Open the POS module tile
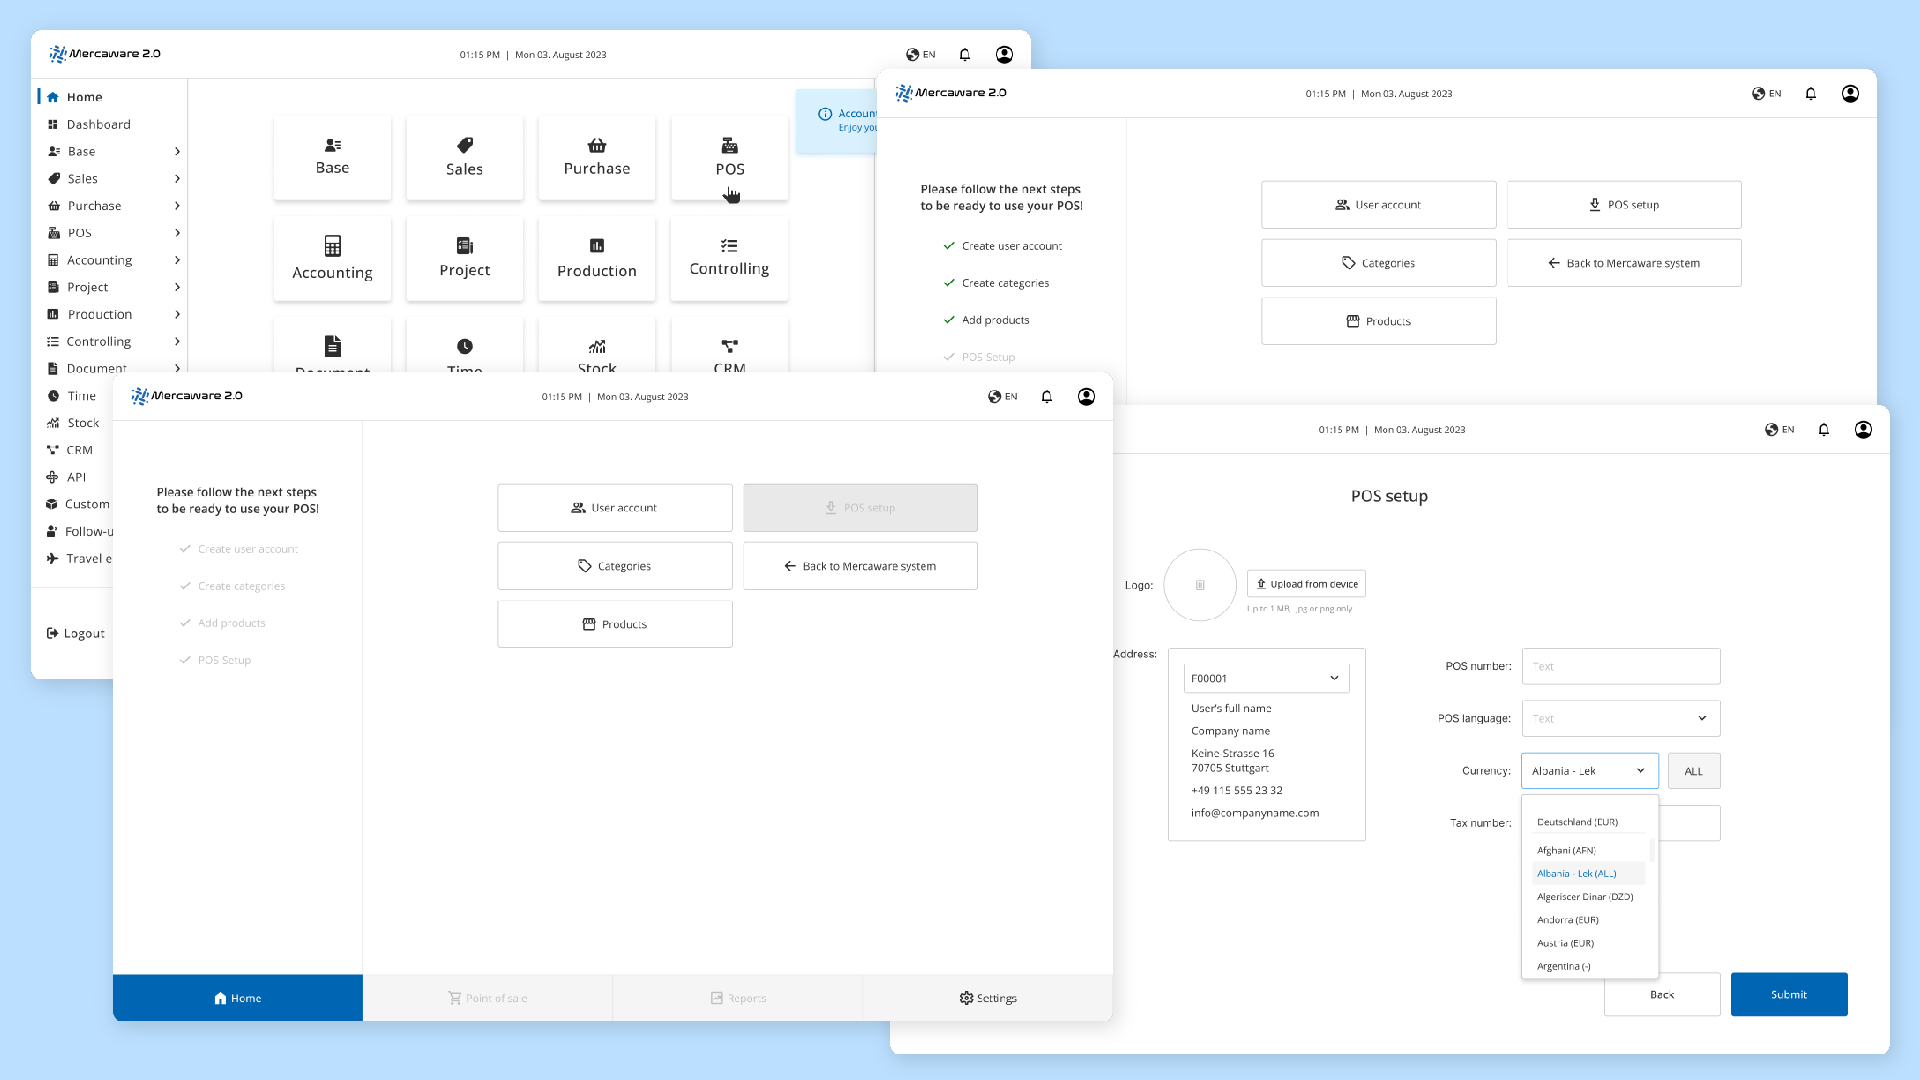Viewport: 1920px width, 1080px height. (729, 157)
